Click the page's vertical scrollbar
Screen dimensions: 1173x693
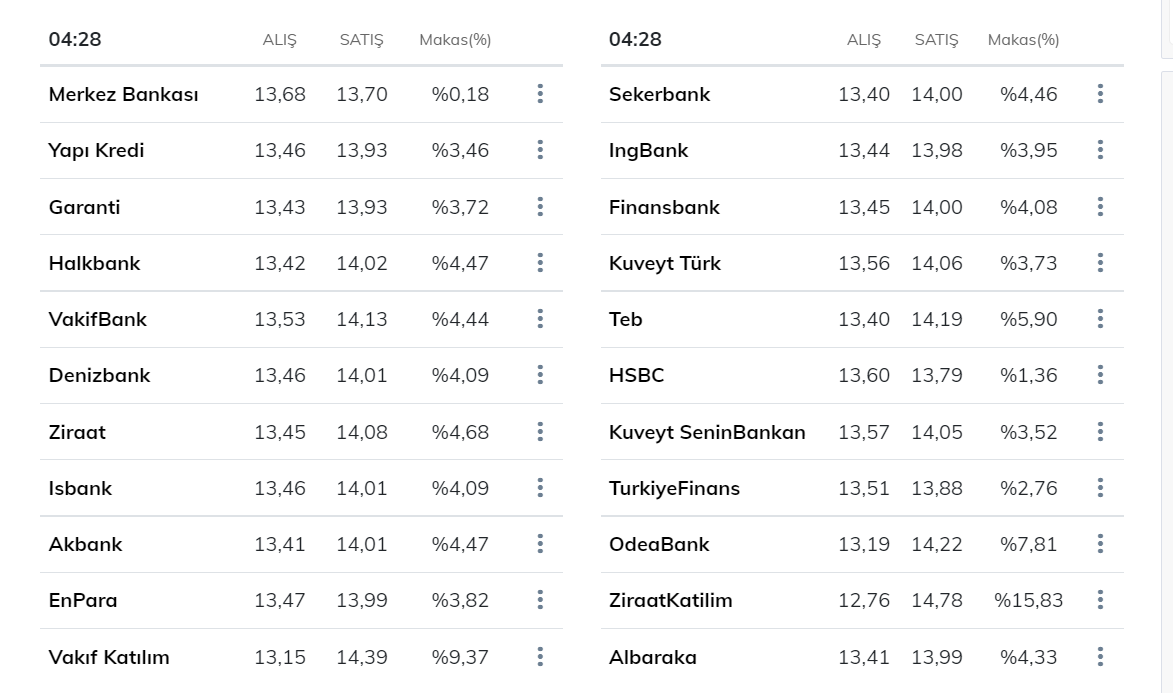(1167, 382)
